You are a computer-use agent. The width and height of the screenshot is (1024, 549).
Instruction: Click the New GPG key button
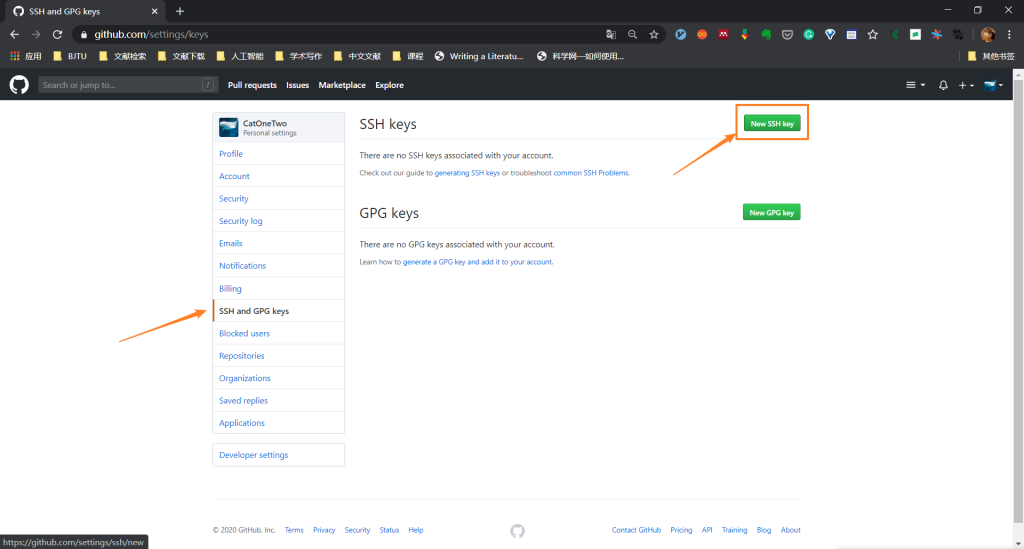(771, 212)
